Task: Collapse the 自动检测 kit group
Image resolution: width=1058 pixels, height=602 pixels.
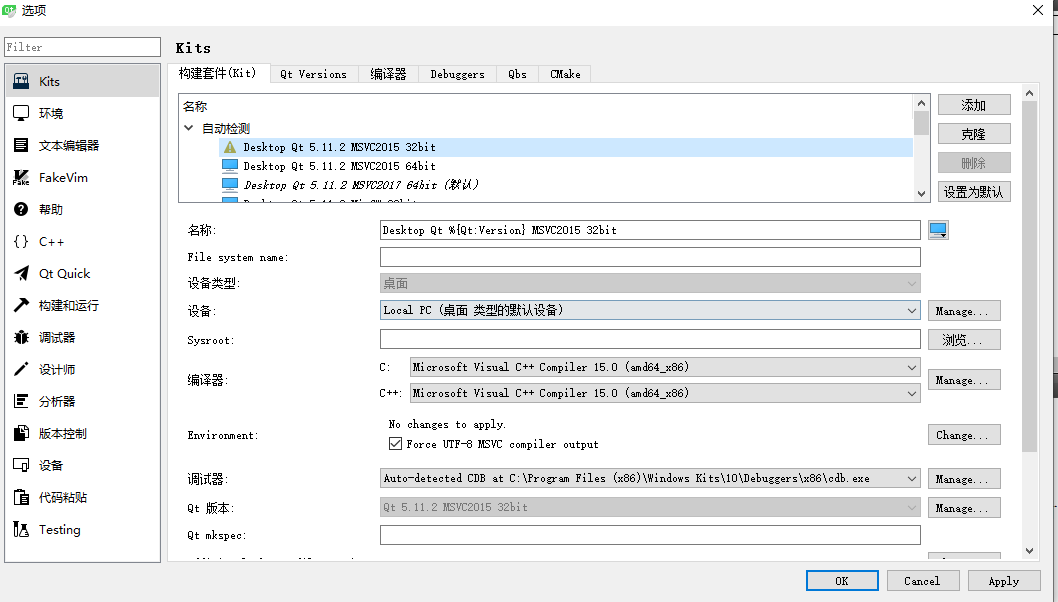Action: [x=189, y=127]
